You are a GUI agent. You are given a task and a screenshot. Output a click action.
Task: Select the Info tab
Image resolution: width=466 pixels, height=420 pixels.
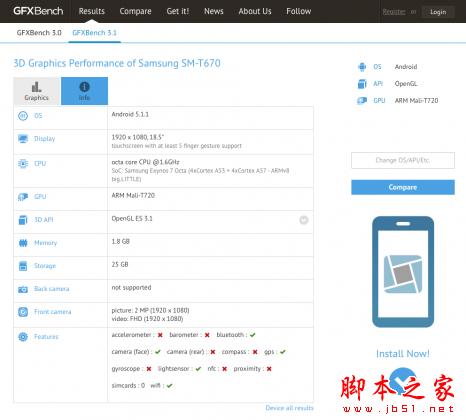tap(84, 91)
